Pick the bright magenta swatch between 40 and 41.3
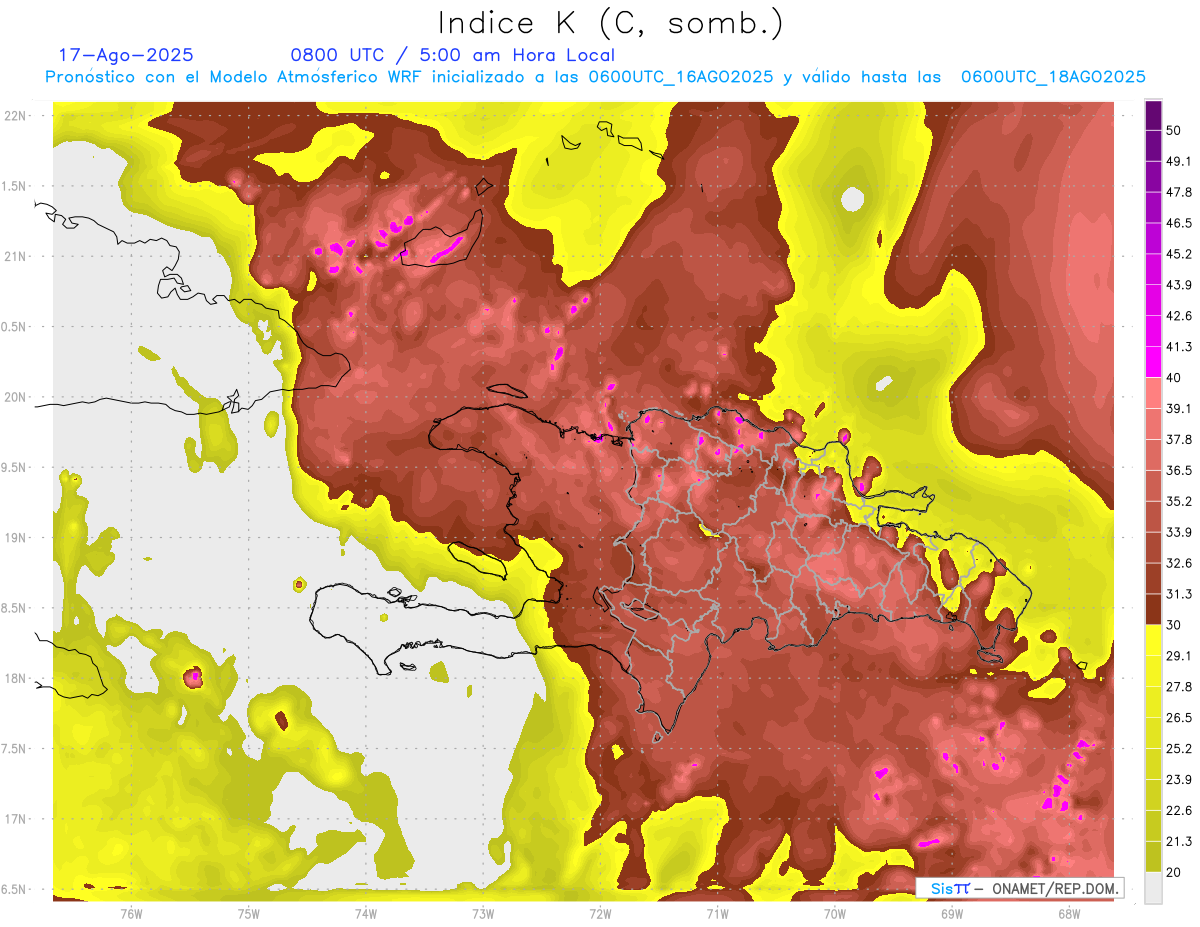 tap(1154, 362)
